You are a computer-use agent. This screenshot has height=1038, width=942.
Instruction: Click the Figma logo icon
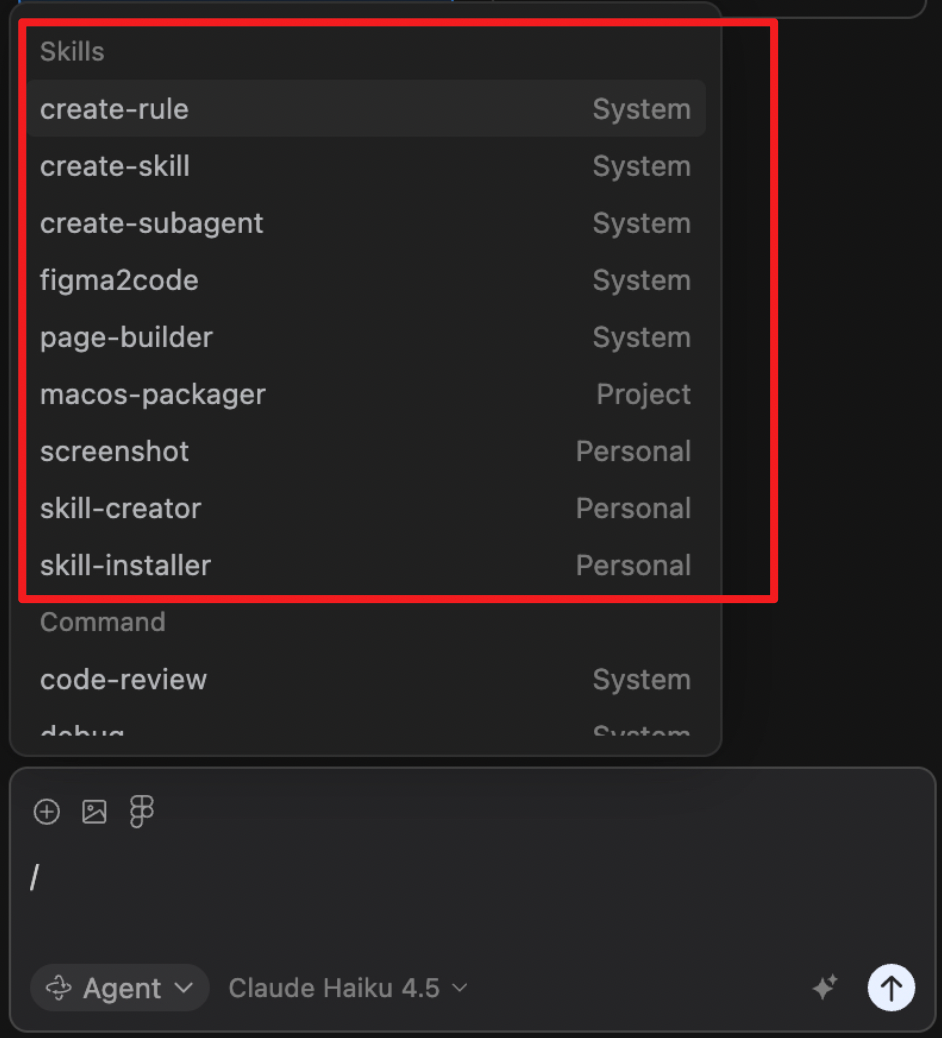pos(142,812)
